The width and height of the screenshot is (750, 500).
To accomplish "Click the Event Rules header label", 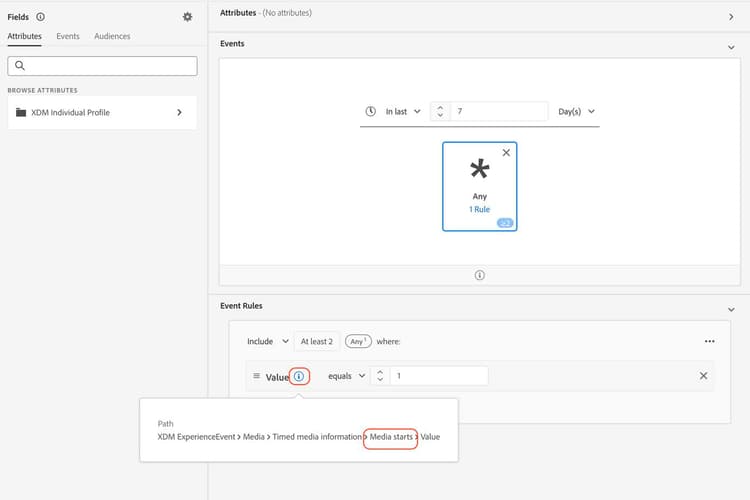I will pos(241,306).
